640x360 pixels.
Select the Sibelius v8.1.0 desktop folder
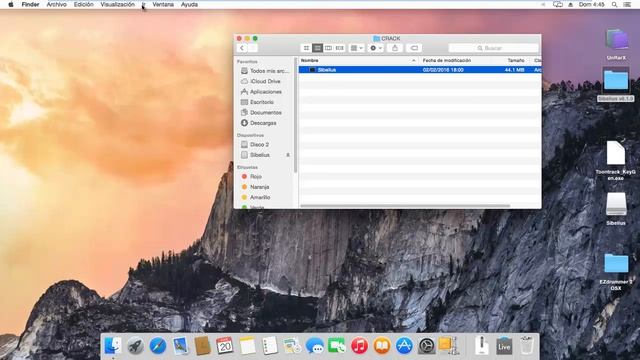(616, 85)
